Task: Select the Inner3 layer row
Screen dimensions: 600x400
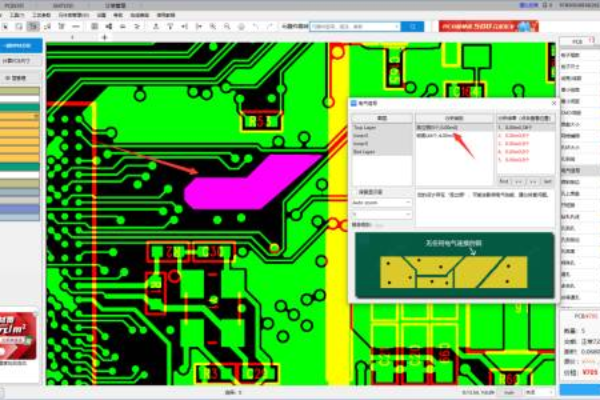Action: 382,144
